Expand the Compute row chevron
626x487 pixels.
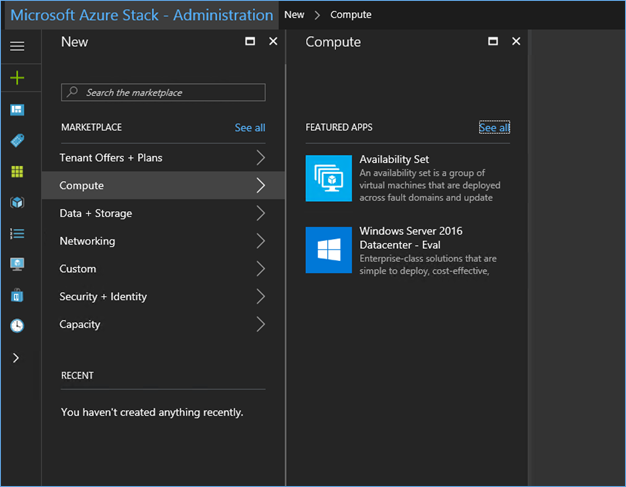pyautogui.click(x=261, y=186)
